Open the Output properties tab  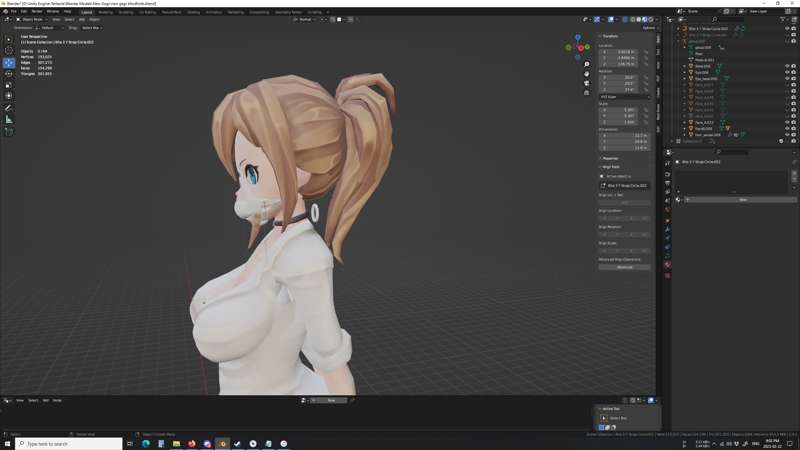pyautogui.click(x=667, y=183)
